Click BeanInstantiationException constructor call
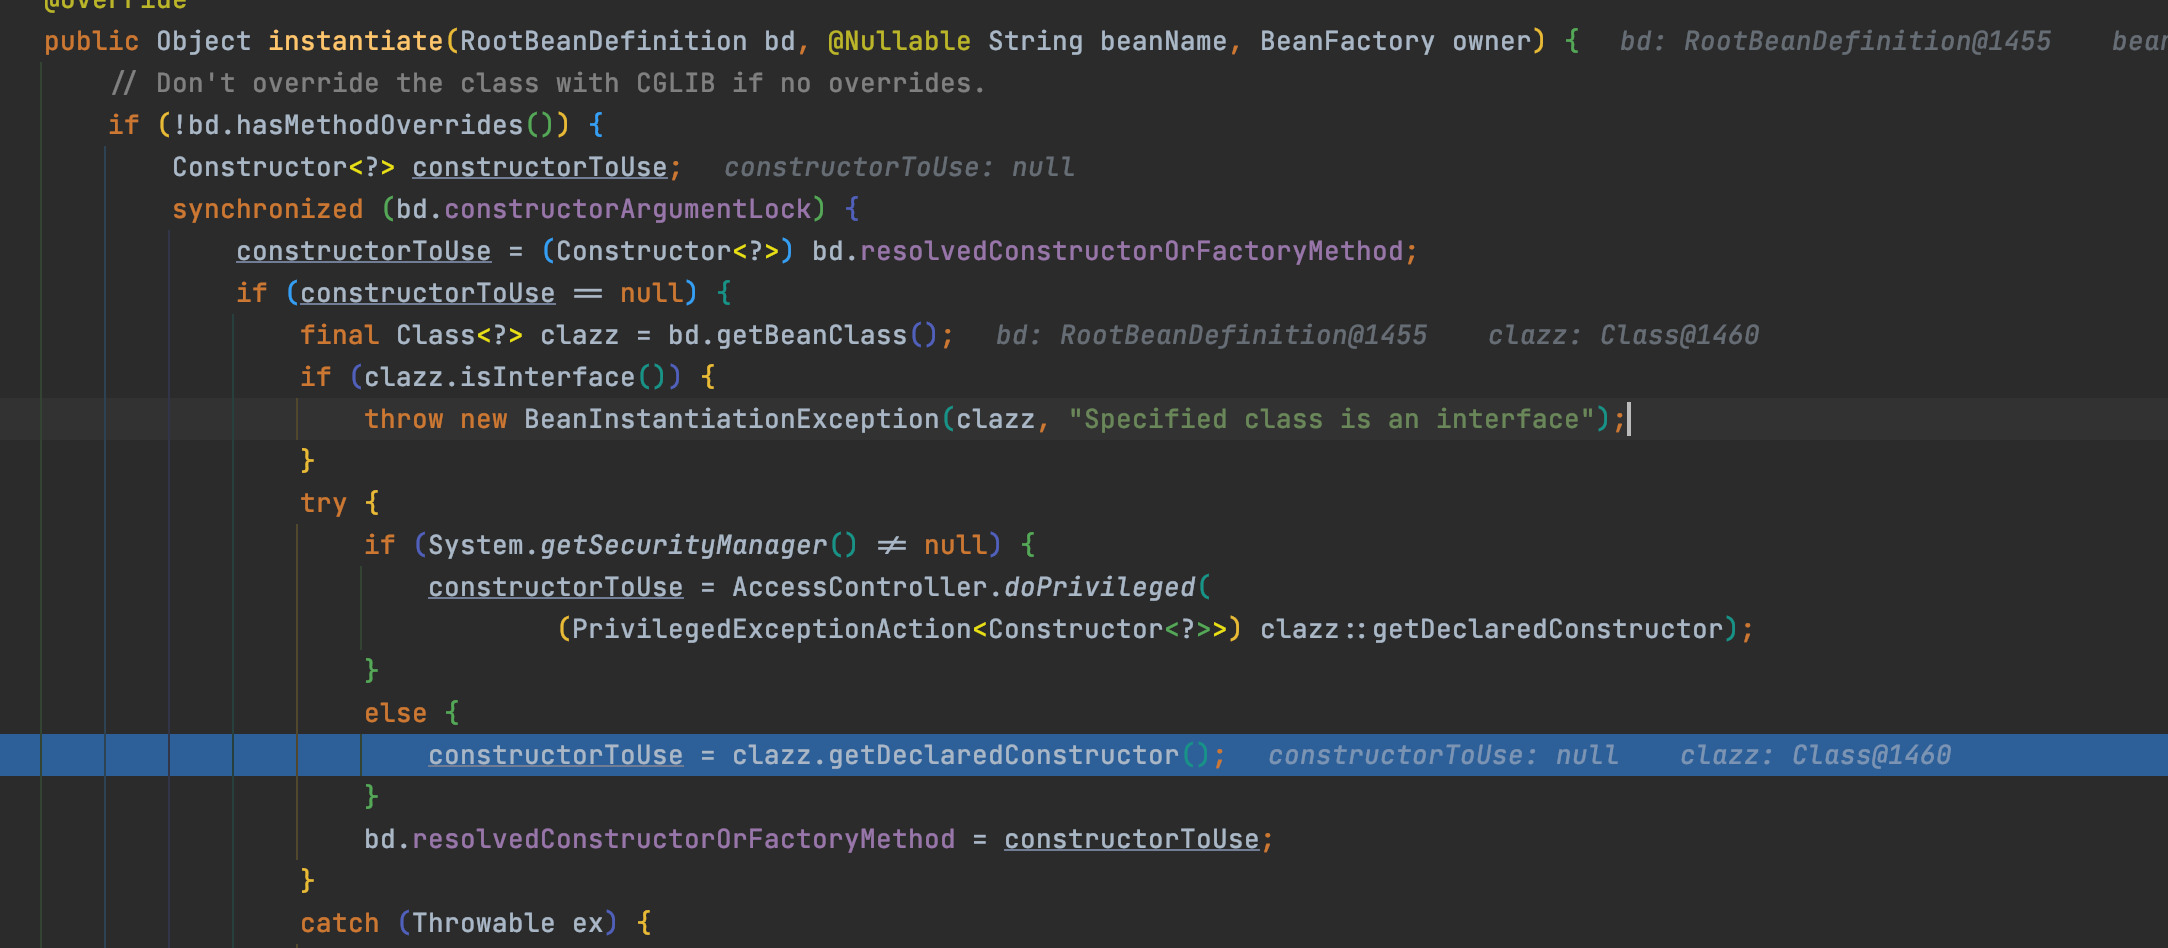The width and height of the screenshot is (2168, 948). point(731,419)
